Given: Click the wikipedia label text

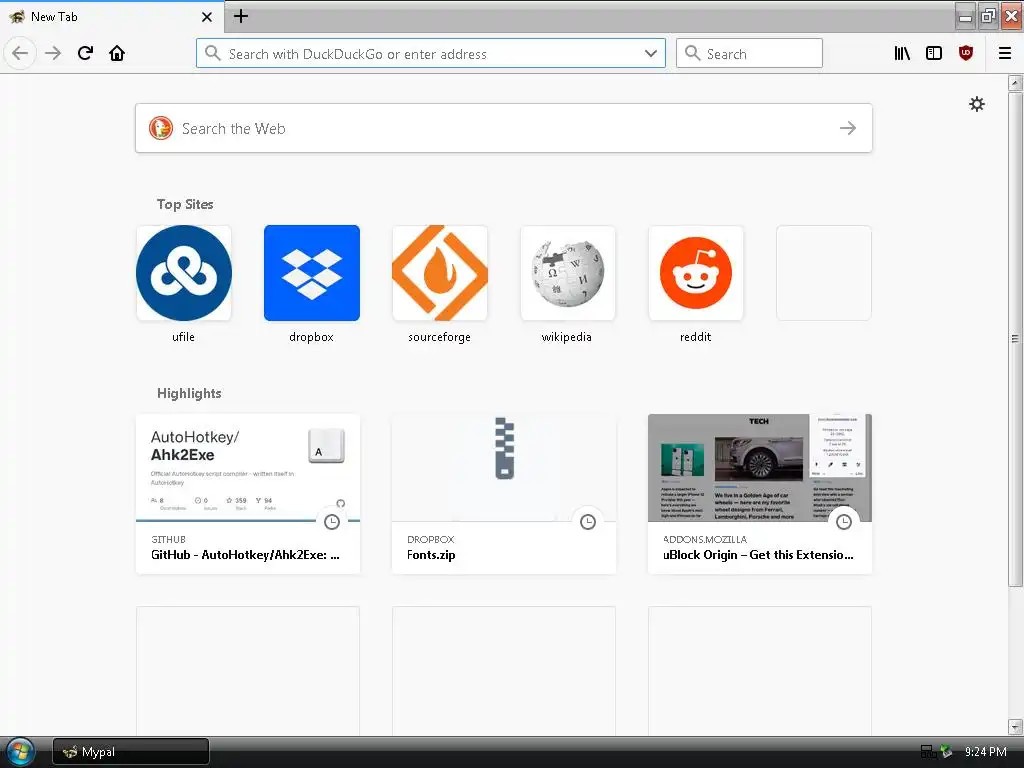Looking at the screenshot, I should pyautogui.click(x=567, y=337).
